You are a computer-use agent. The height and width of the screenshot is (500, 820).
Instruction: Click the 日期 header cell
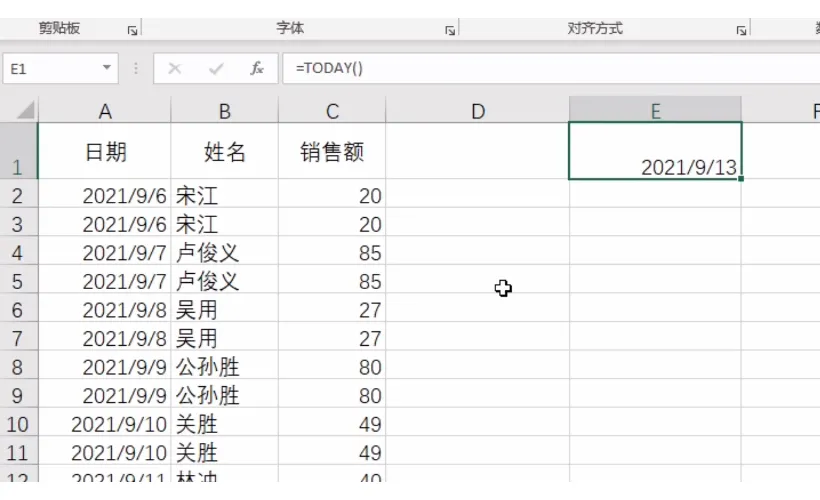pyautogui.click(x=104, y=152)
